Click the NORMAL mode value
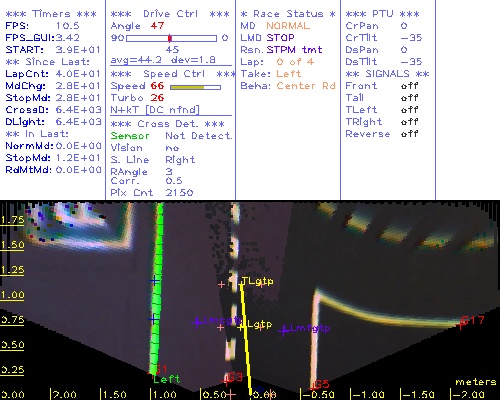Screen dimensions: 500x400 tap(288, 26)
